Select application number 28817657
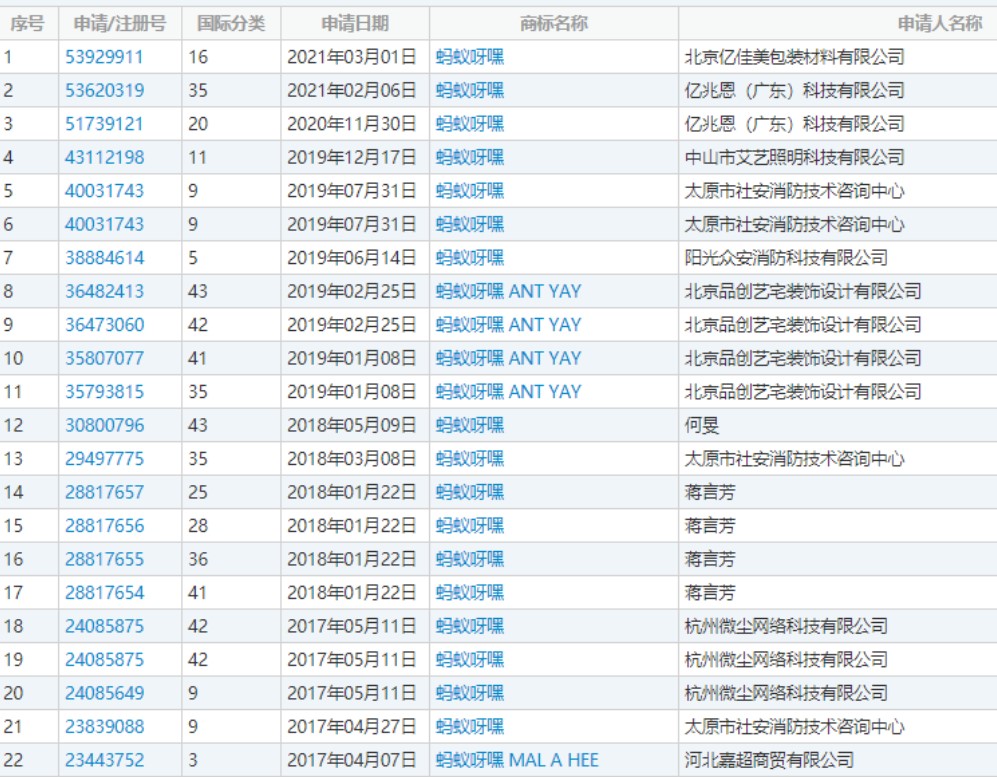This screenshot has width=997, height=777. (x=104, y=492)
